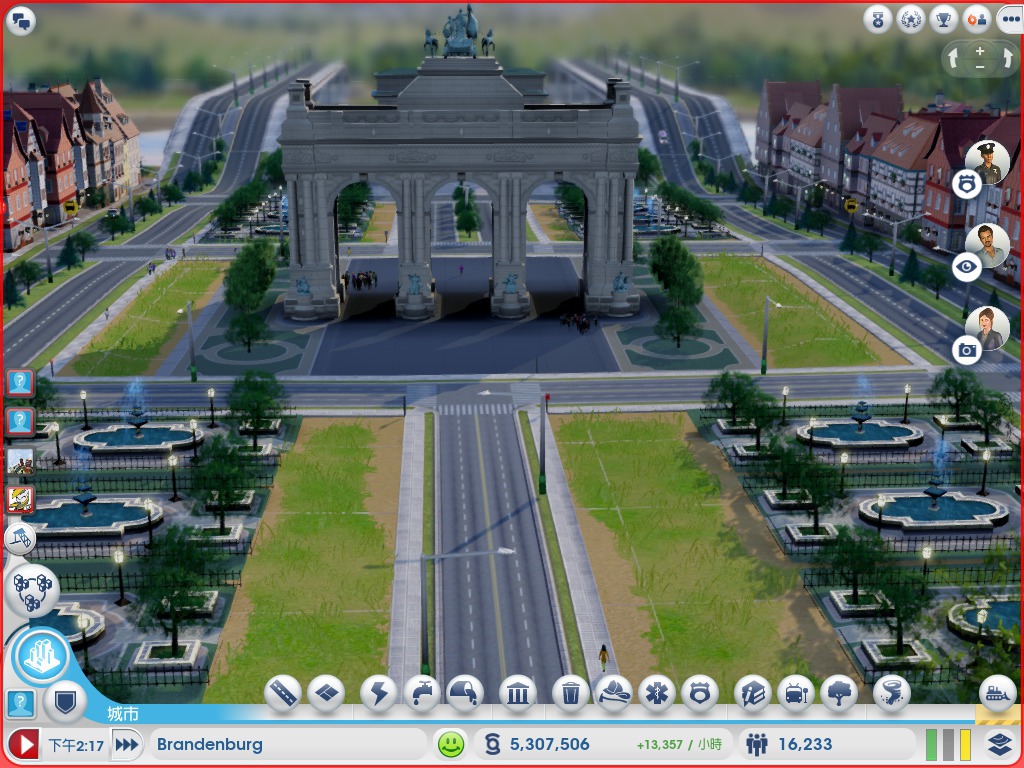Click the Brandenburg city name field
Image resolution: width=1024 pixels, height=768 pixels.
coord(288,744)
